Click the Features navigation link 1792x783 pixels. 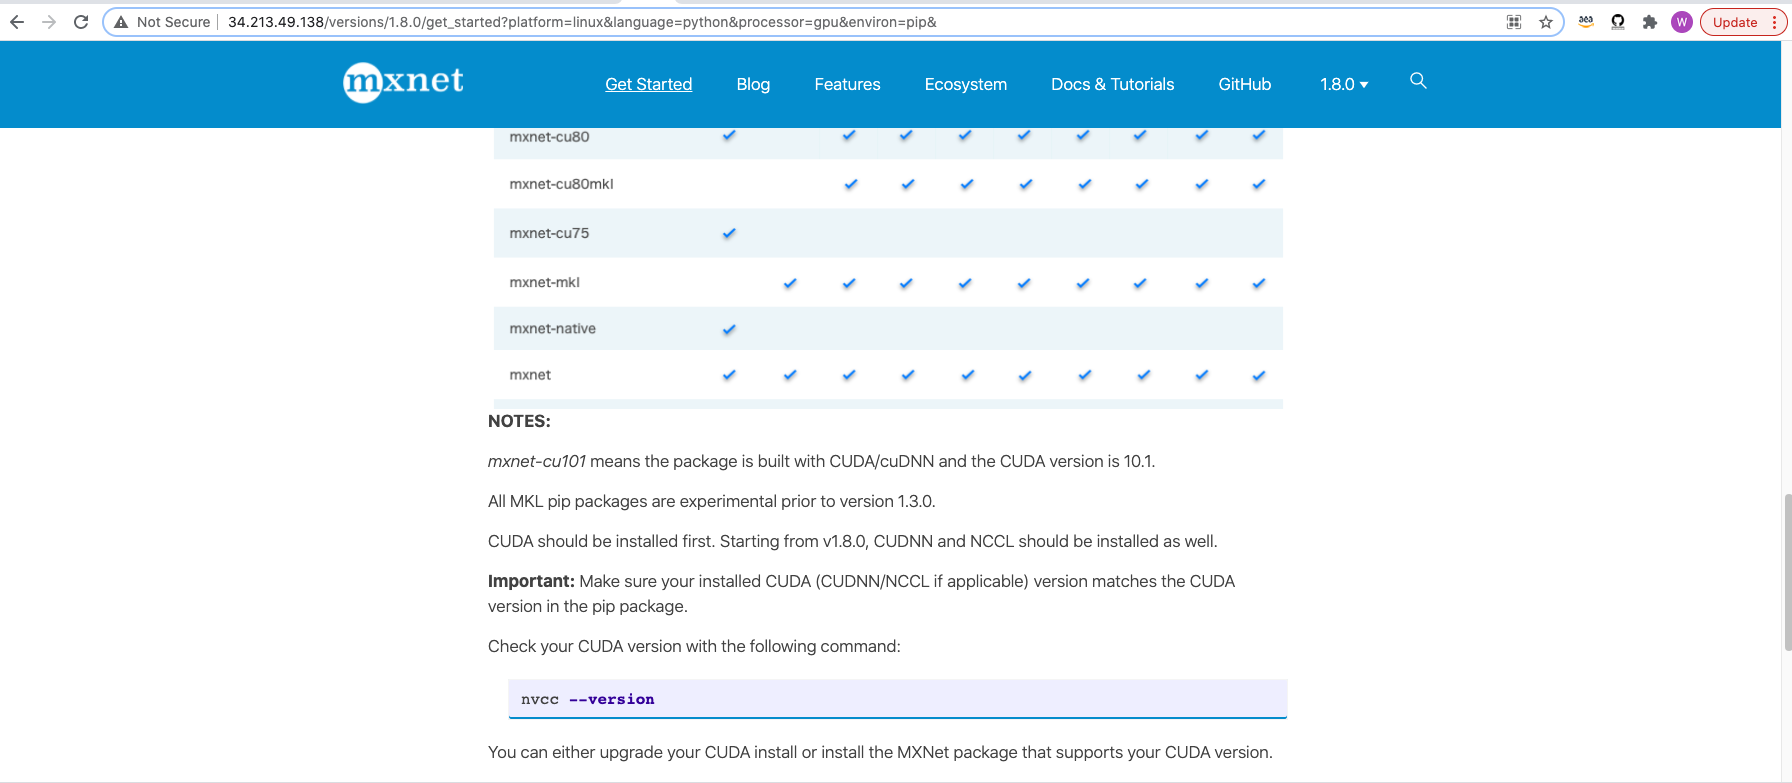tap(847, 85)
